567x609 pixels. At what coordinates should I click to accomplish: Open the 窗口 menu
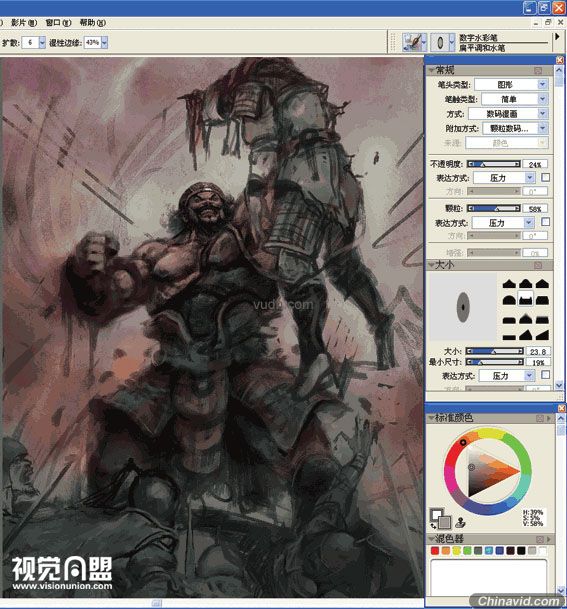(58, 23)
